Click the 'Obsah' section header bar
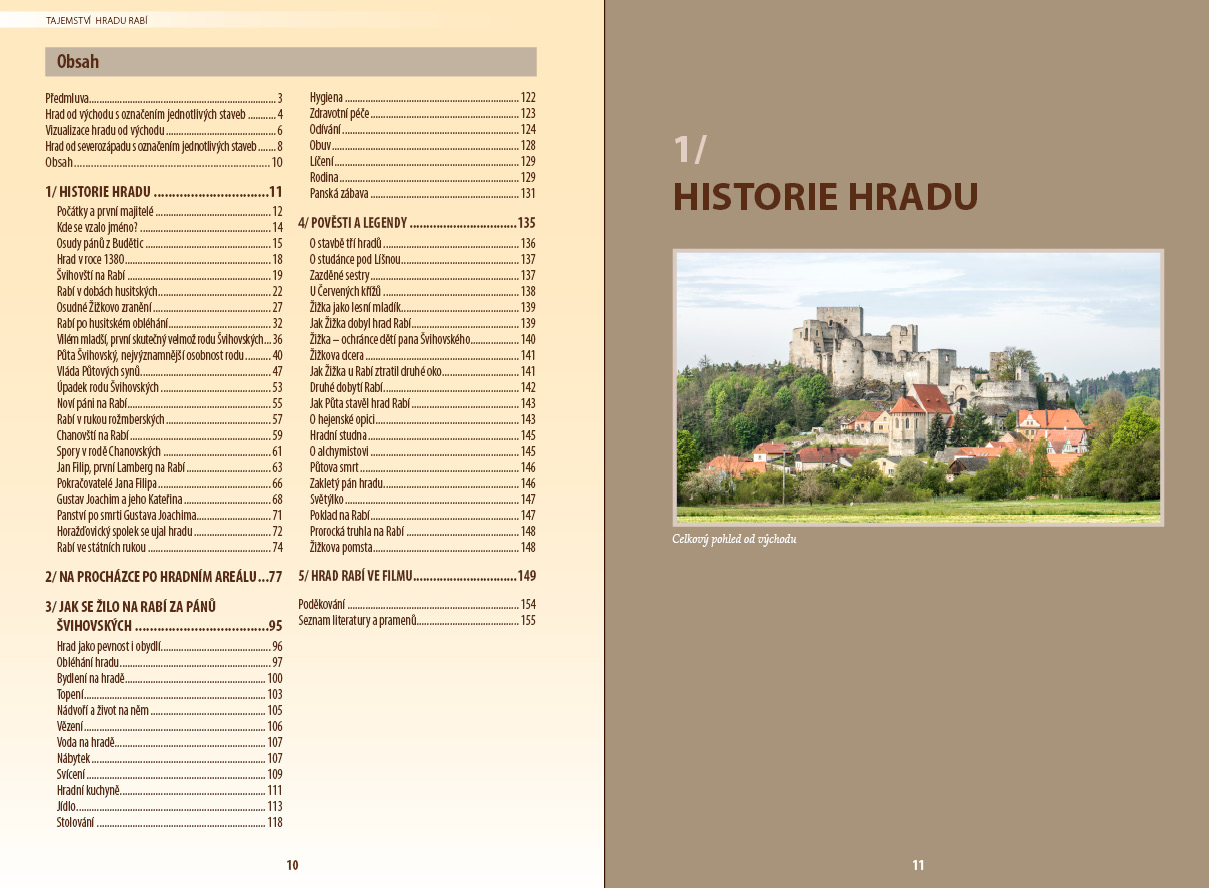Screen dimensions: 1209x888 [x=291, y=62]
